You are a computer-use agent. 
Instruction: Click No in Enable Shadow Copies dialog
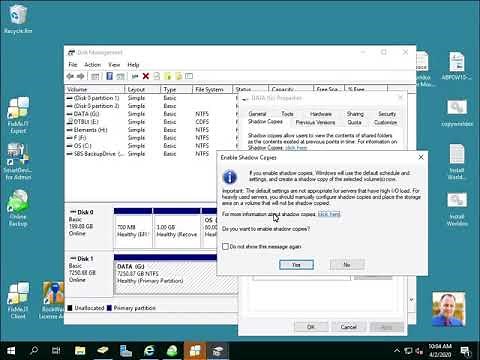347,265
